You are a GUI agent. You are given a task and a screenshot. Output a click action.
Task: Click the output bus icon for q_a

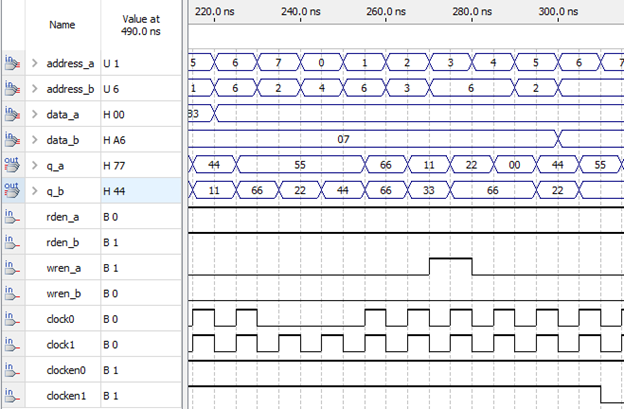(x=12, y=165)
